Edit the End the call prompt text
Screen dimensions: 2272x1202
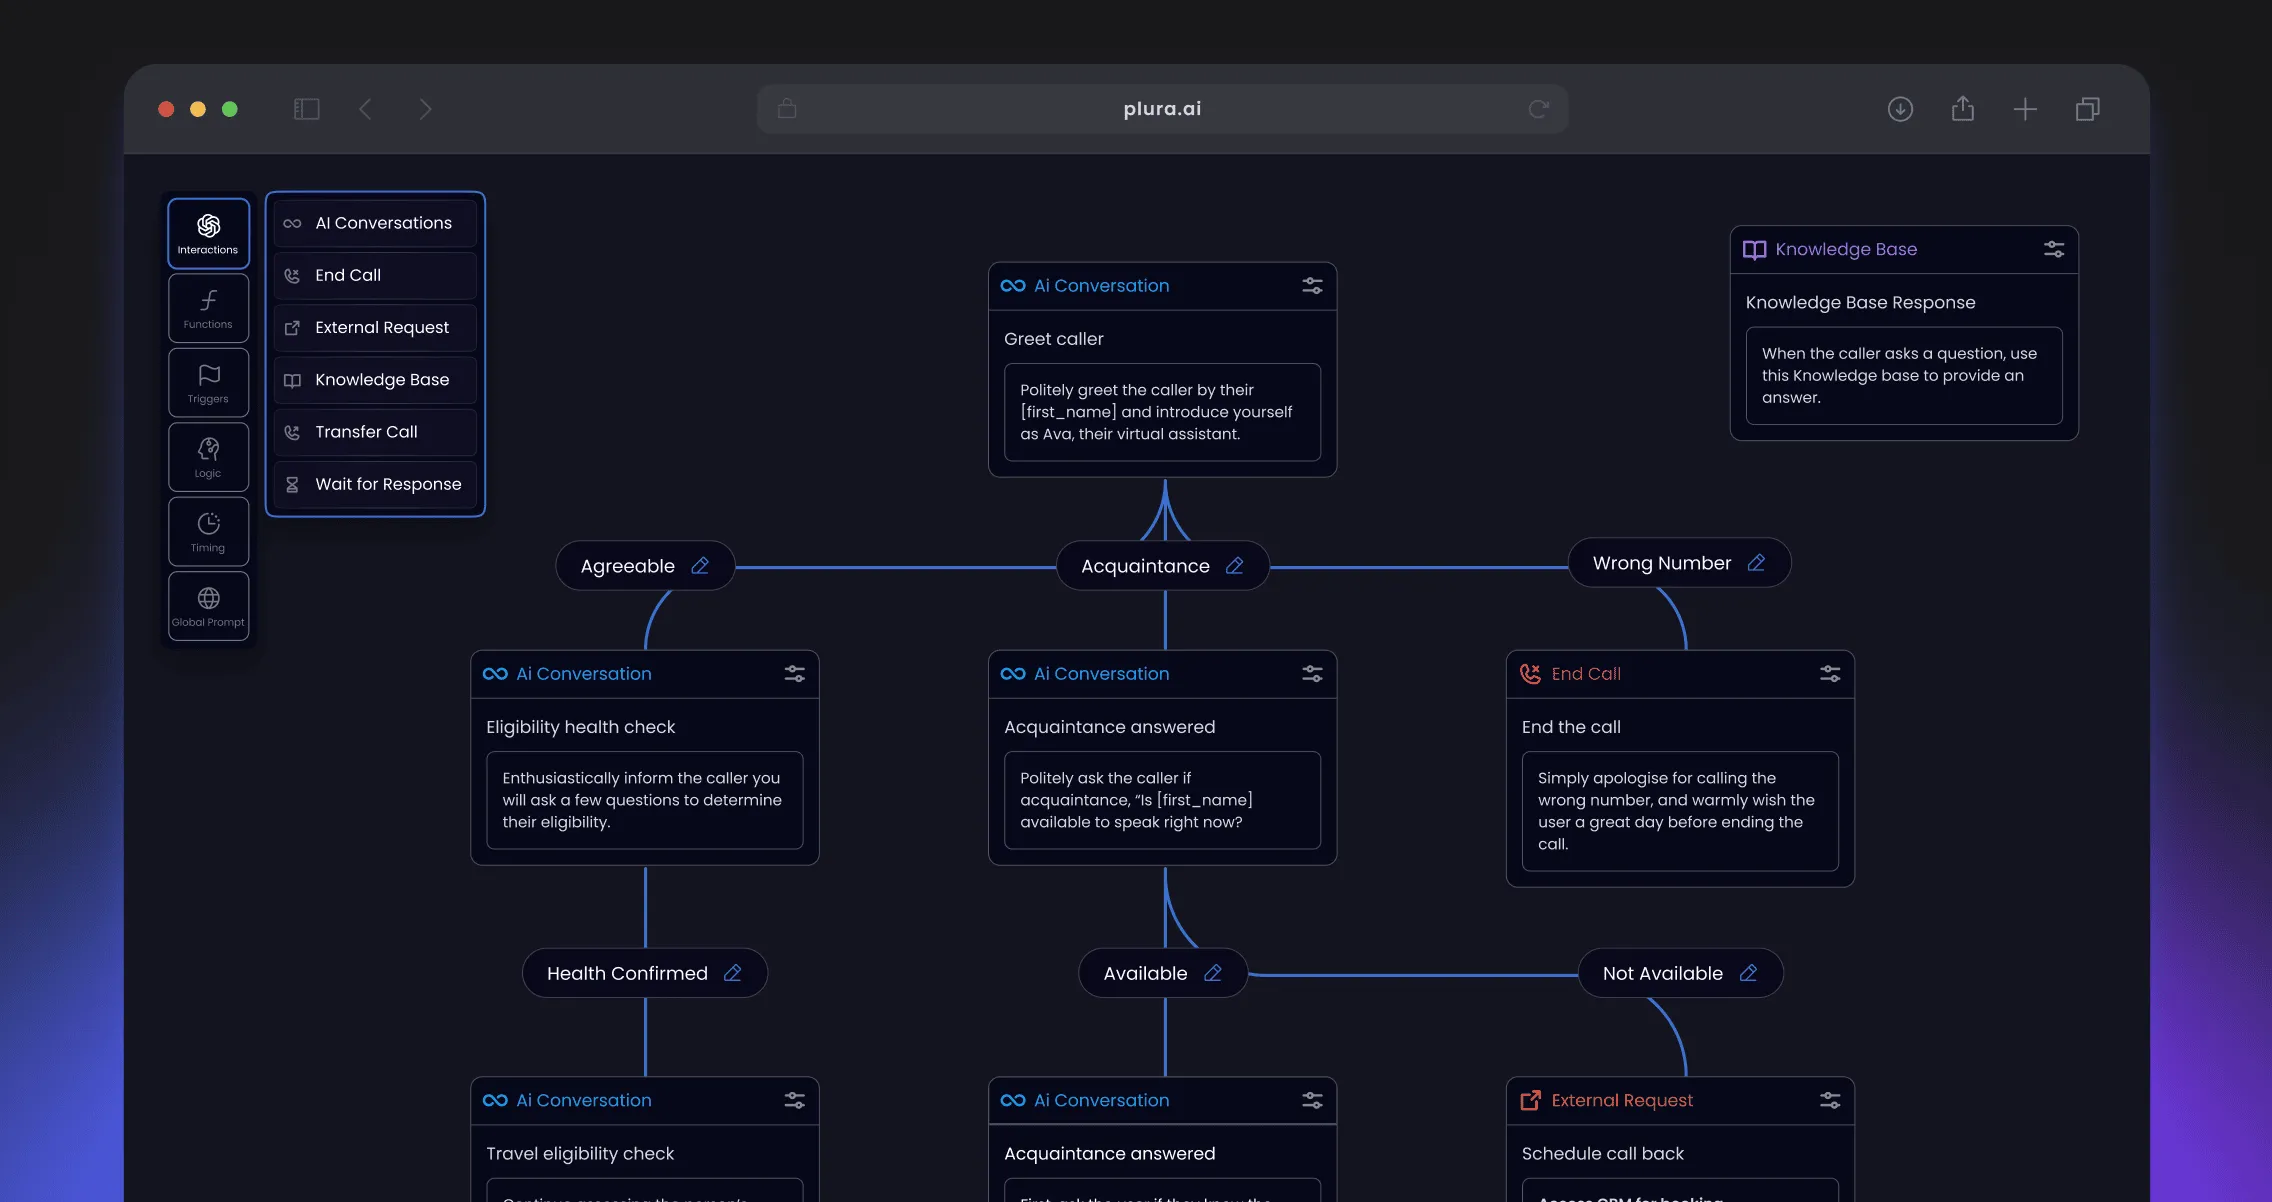pyautogui.click(x=1680, y=811)
